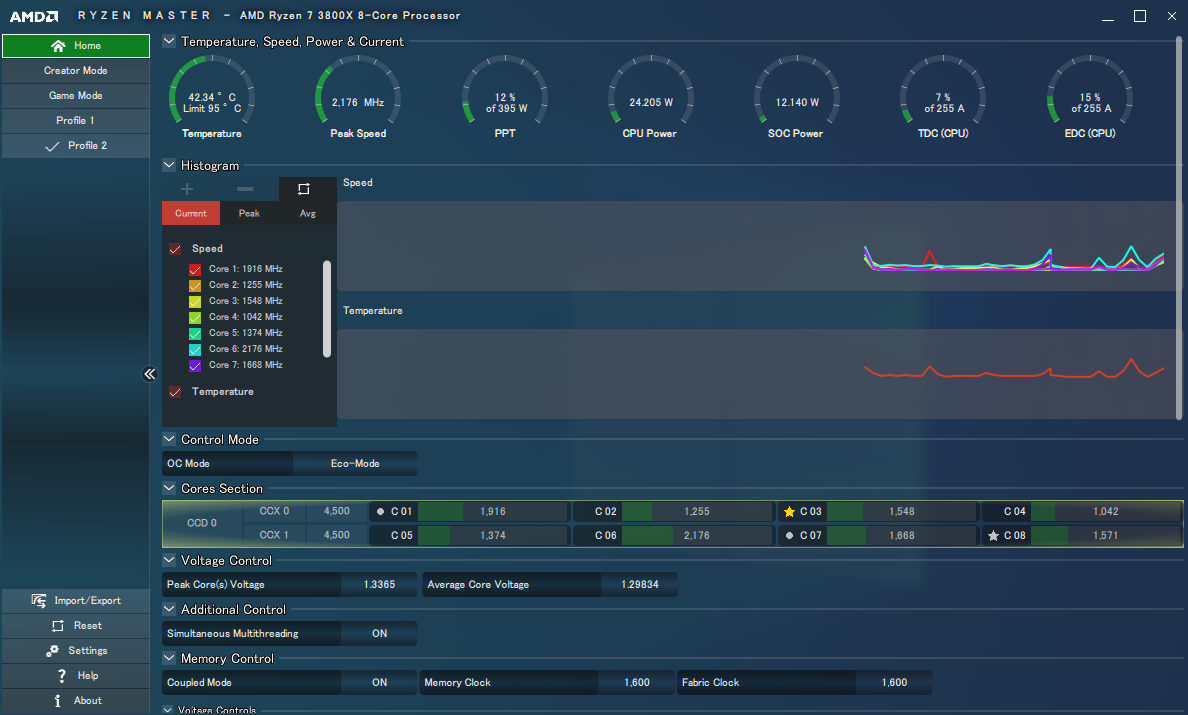
Task: Toggle Core 2: 1255 MHz checkbox
Action: 195,286
